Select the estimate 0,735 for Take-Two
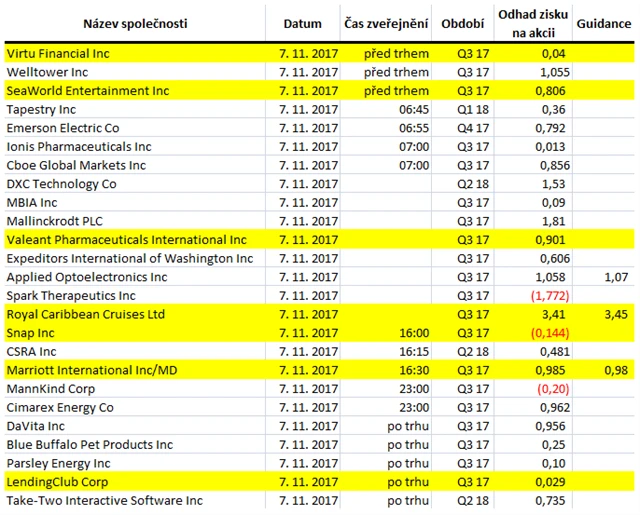Image resolution: width=640 pixels, height=515 pixels. coord(550,500)
